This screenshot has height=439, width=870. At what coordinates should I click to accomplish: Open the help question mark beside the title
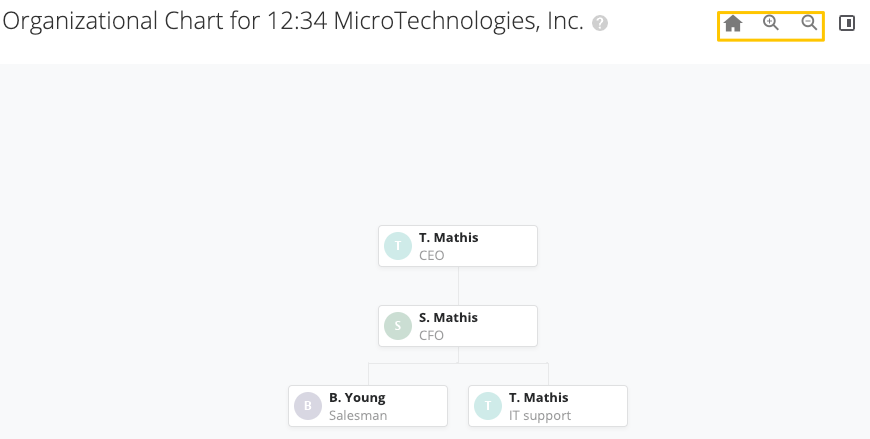(600, 23)
